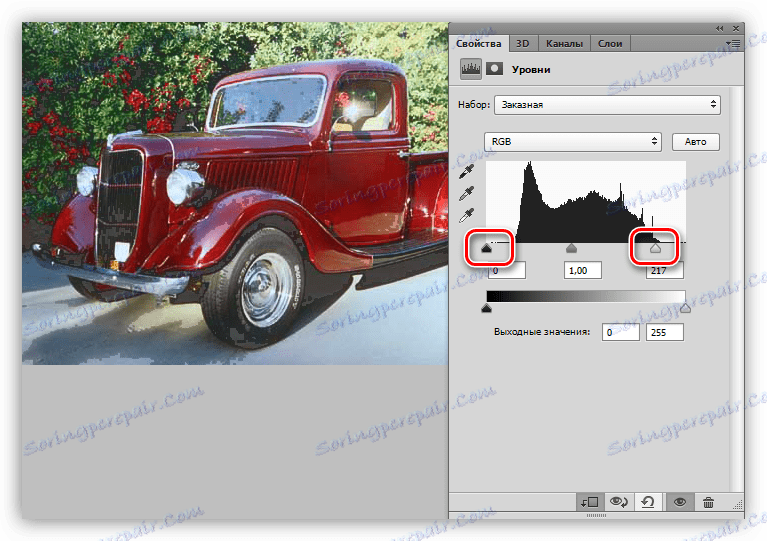View previous state eye-arrow icon

click(619, 502)
